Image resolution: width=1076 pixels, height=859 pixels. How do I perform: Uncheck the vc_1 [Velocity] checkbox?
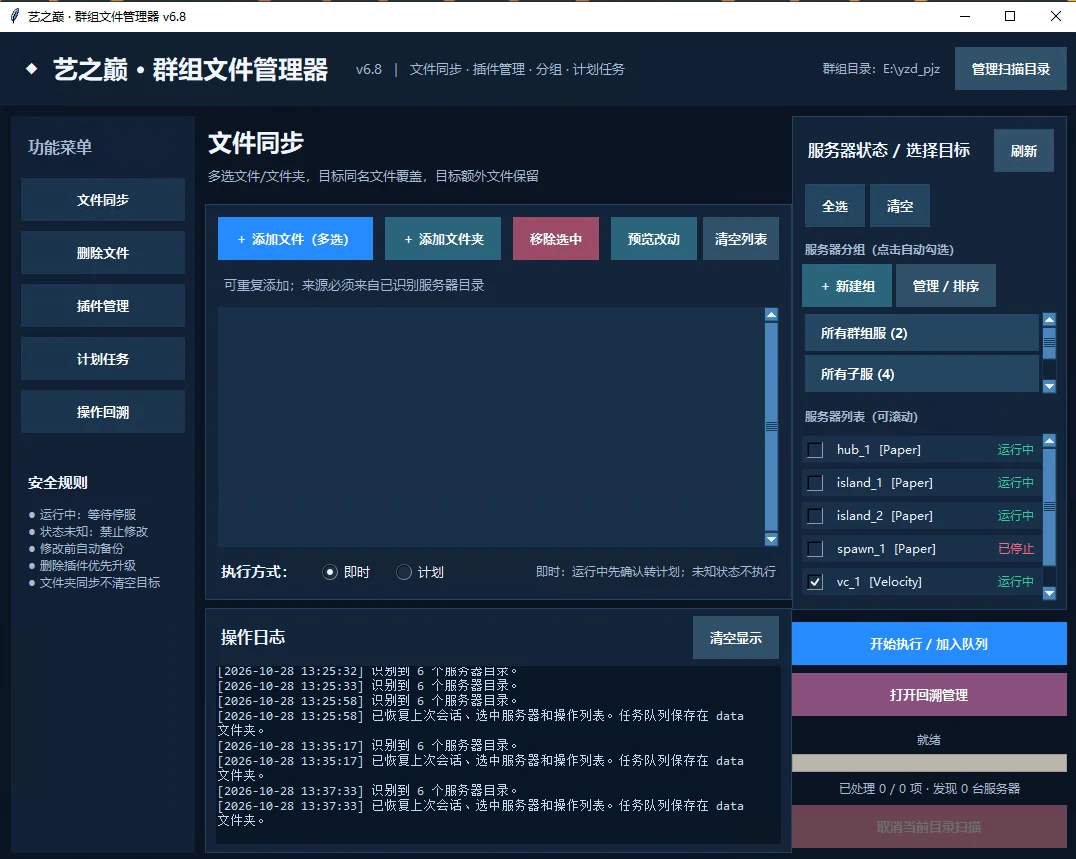[815, 581]
